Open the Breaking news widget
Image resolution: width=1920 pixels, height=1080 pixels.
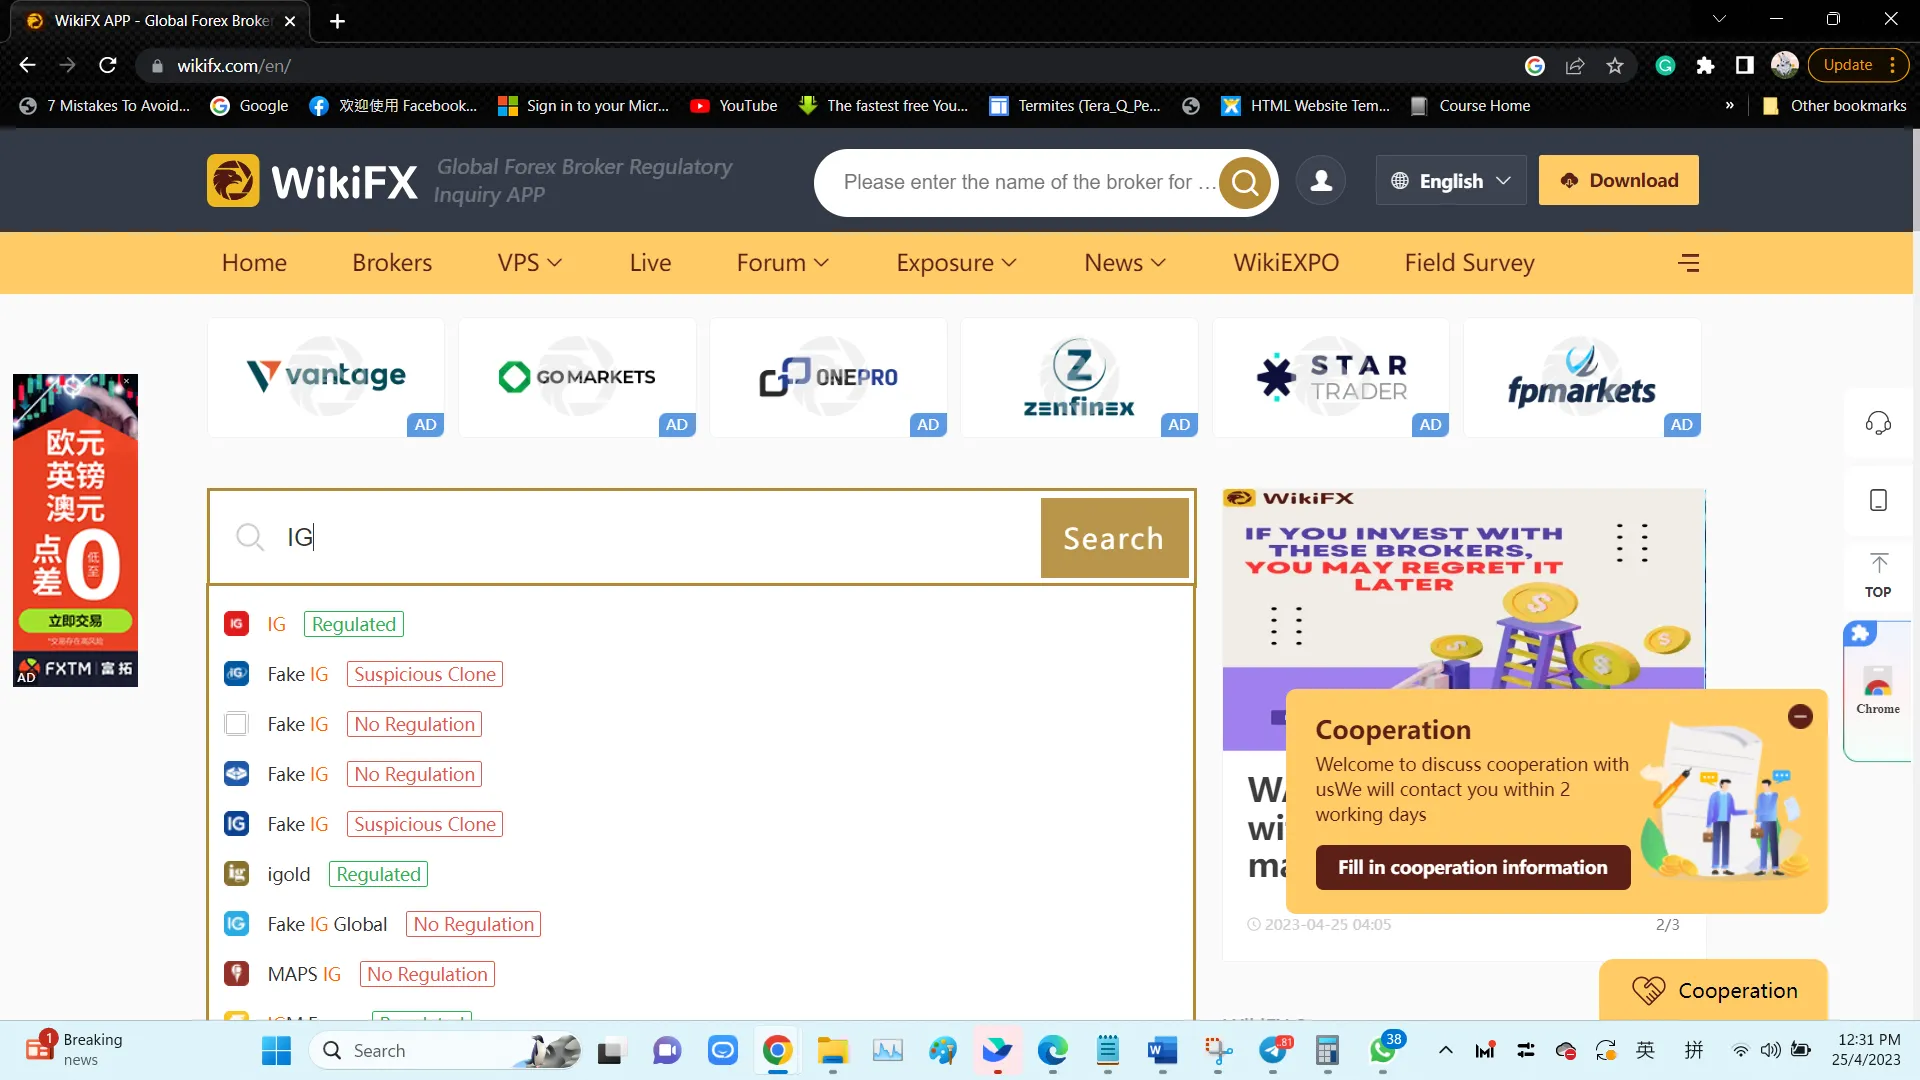tap(75, 1050)
